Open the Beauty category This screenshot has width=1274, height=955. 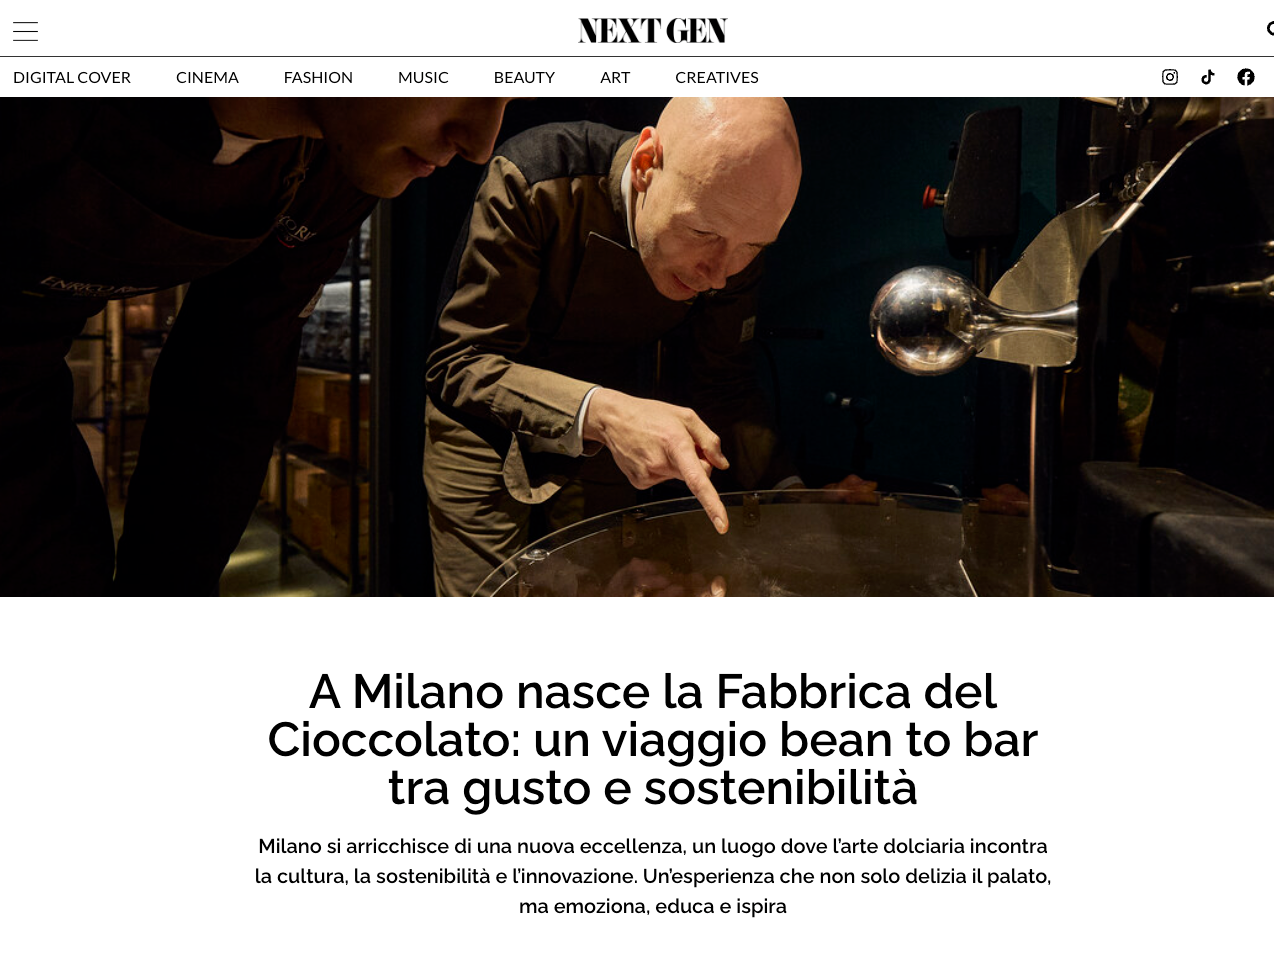pos(524,77)
